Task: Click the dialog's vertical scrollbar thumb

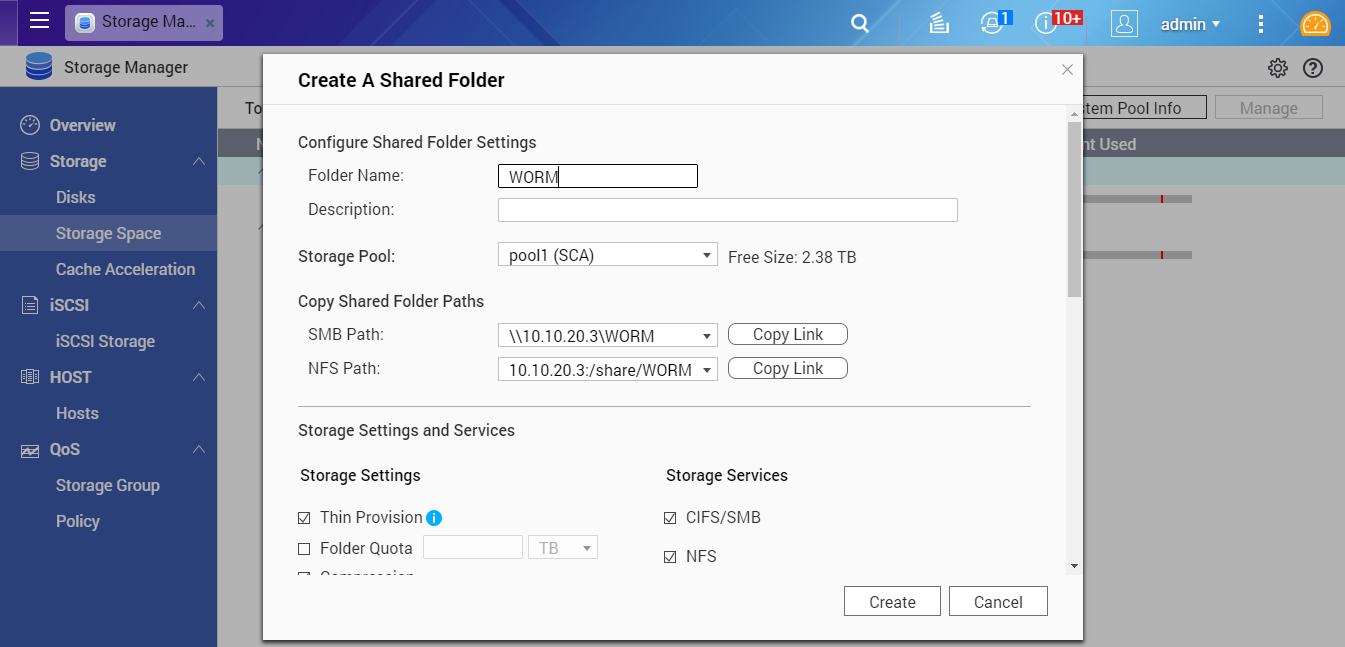Action: (x=1074, y=210)
